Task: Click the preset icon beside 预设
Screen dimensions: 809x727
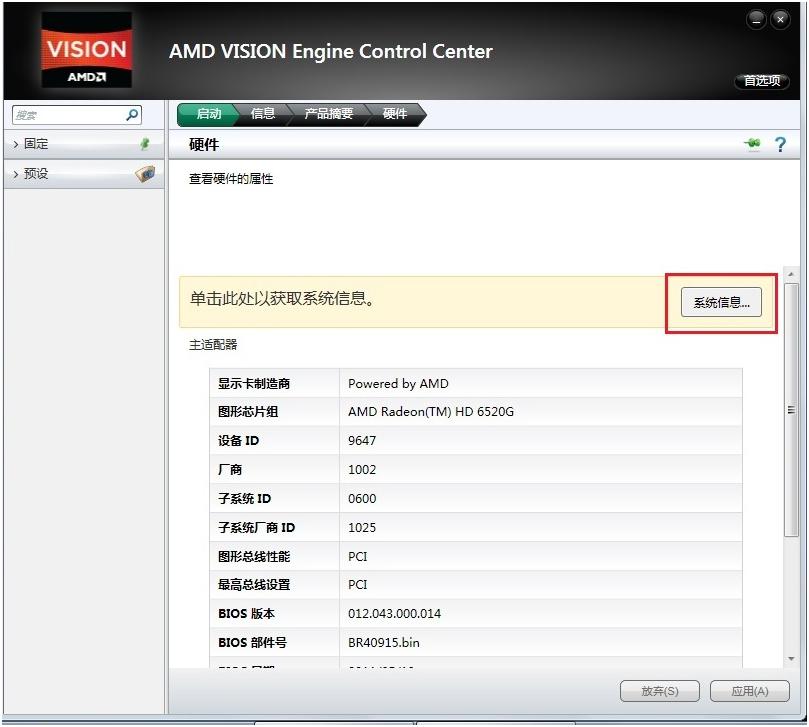Action: point(145,173)
